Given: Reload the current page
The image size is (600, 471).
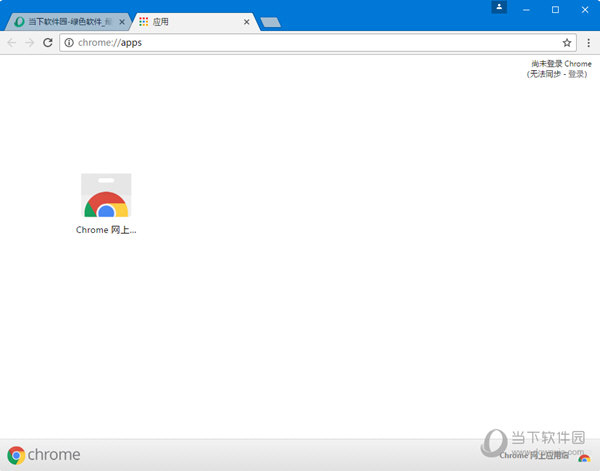Looking at the screenshot, I should pyautogui.click(x=47, y=43).
